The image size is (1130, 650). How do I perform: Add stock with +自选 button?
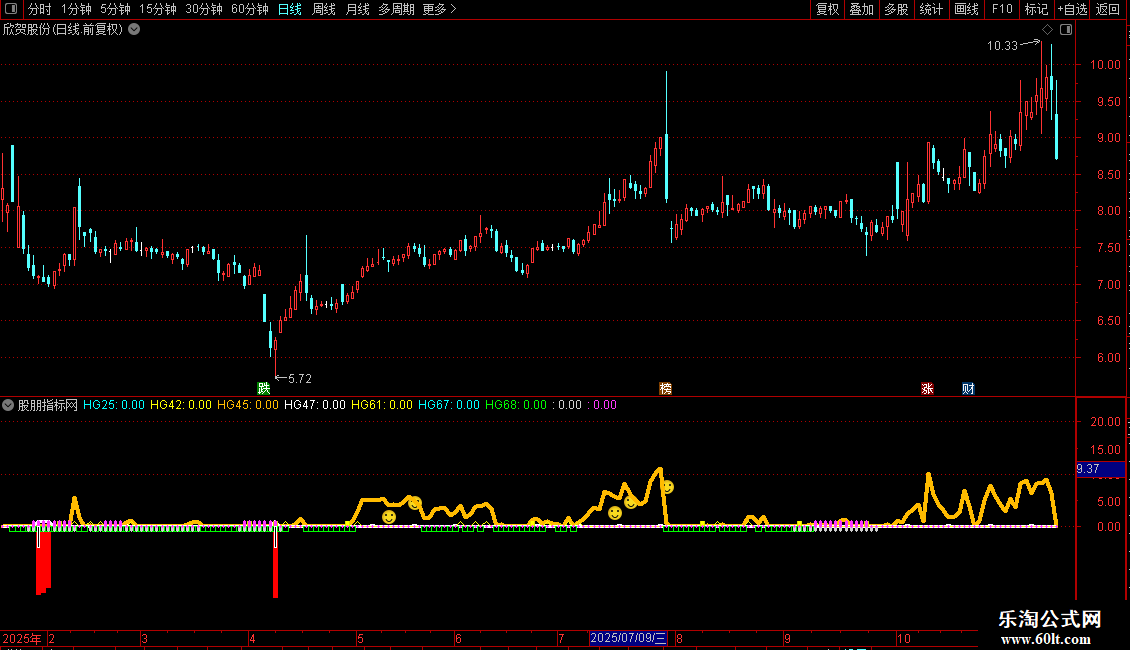coord(1072,9)
